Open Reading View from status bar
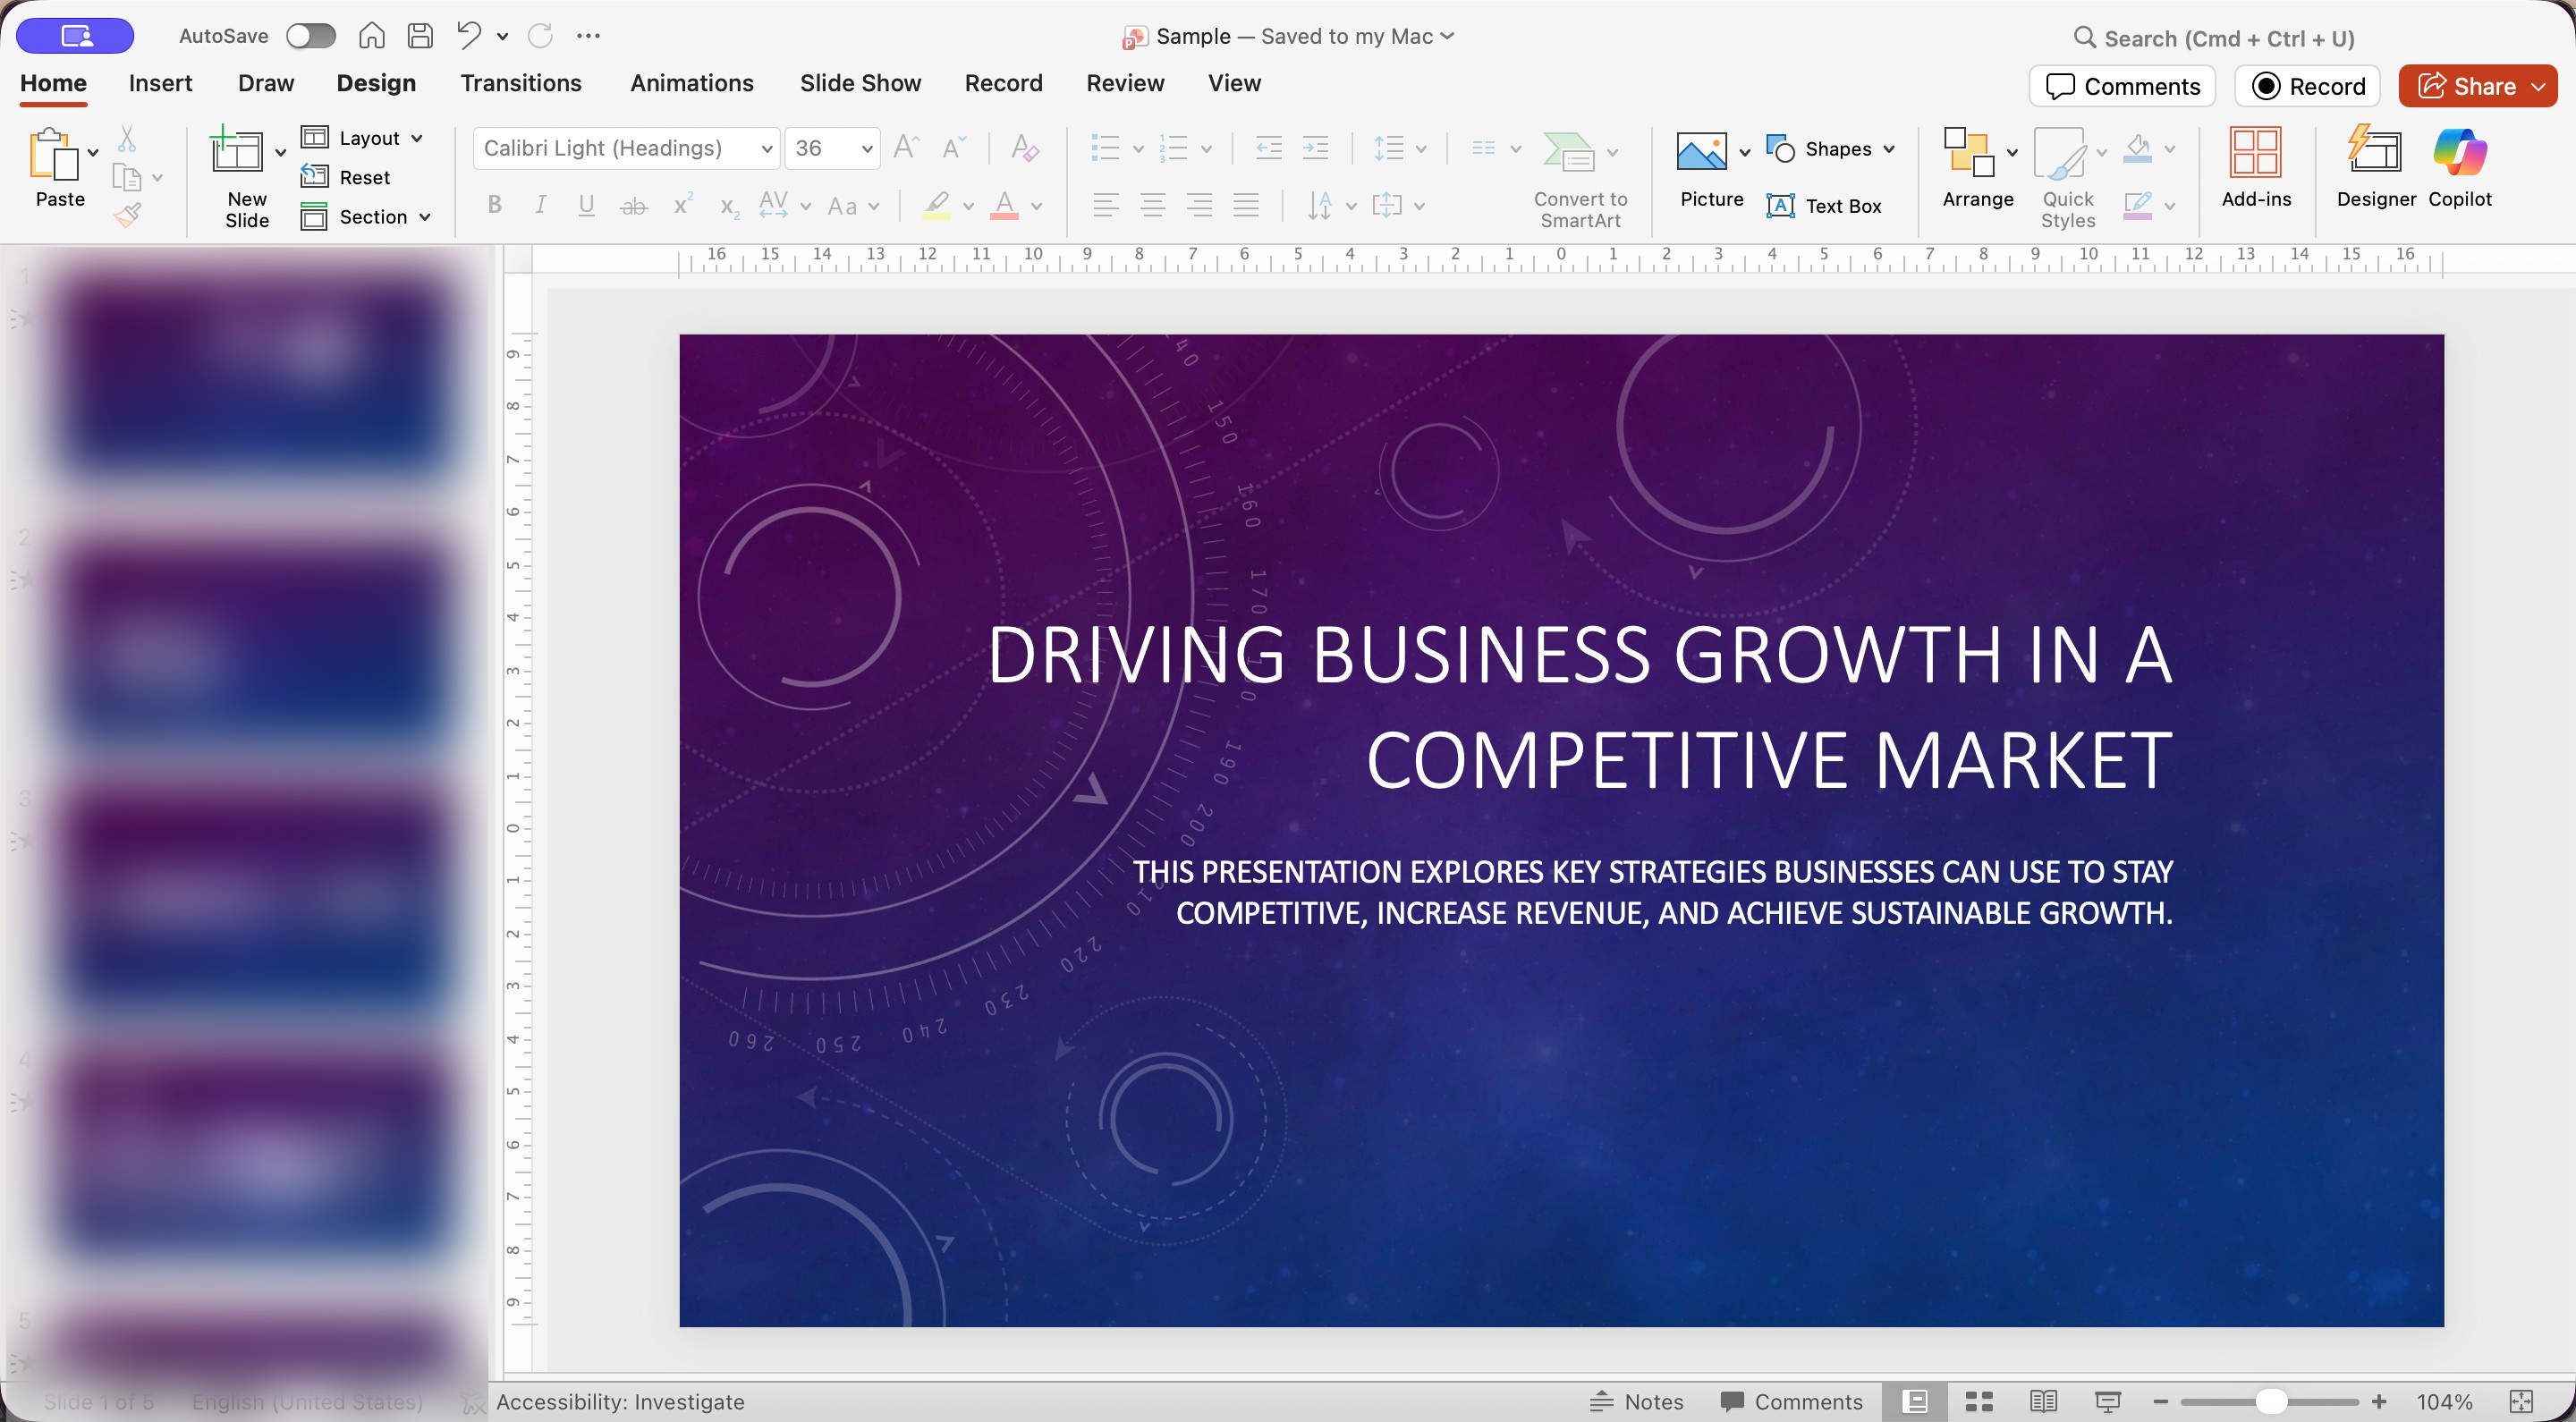The width and height of the screenshot is (2576, 1422). pos(2043,1401)
